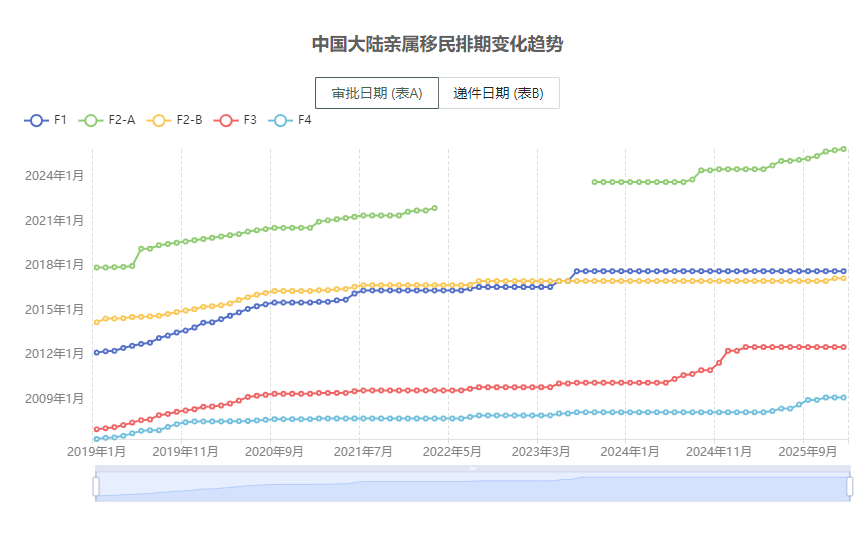Select the 审批日期 (表A) tab
The height and width of the screenshot is (537, 868).
pos(377,93)
